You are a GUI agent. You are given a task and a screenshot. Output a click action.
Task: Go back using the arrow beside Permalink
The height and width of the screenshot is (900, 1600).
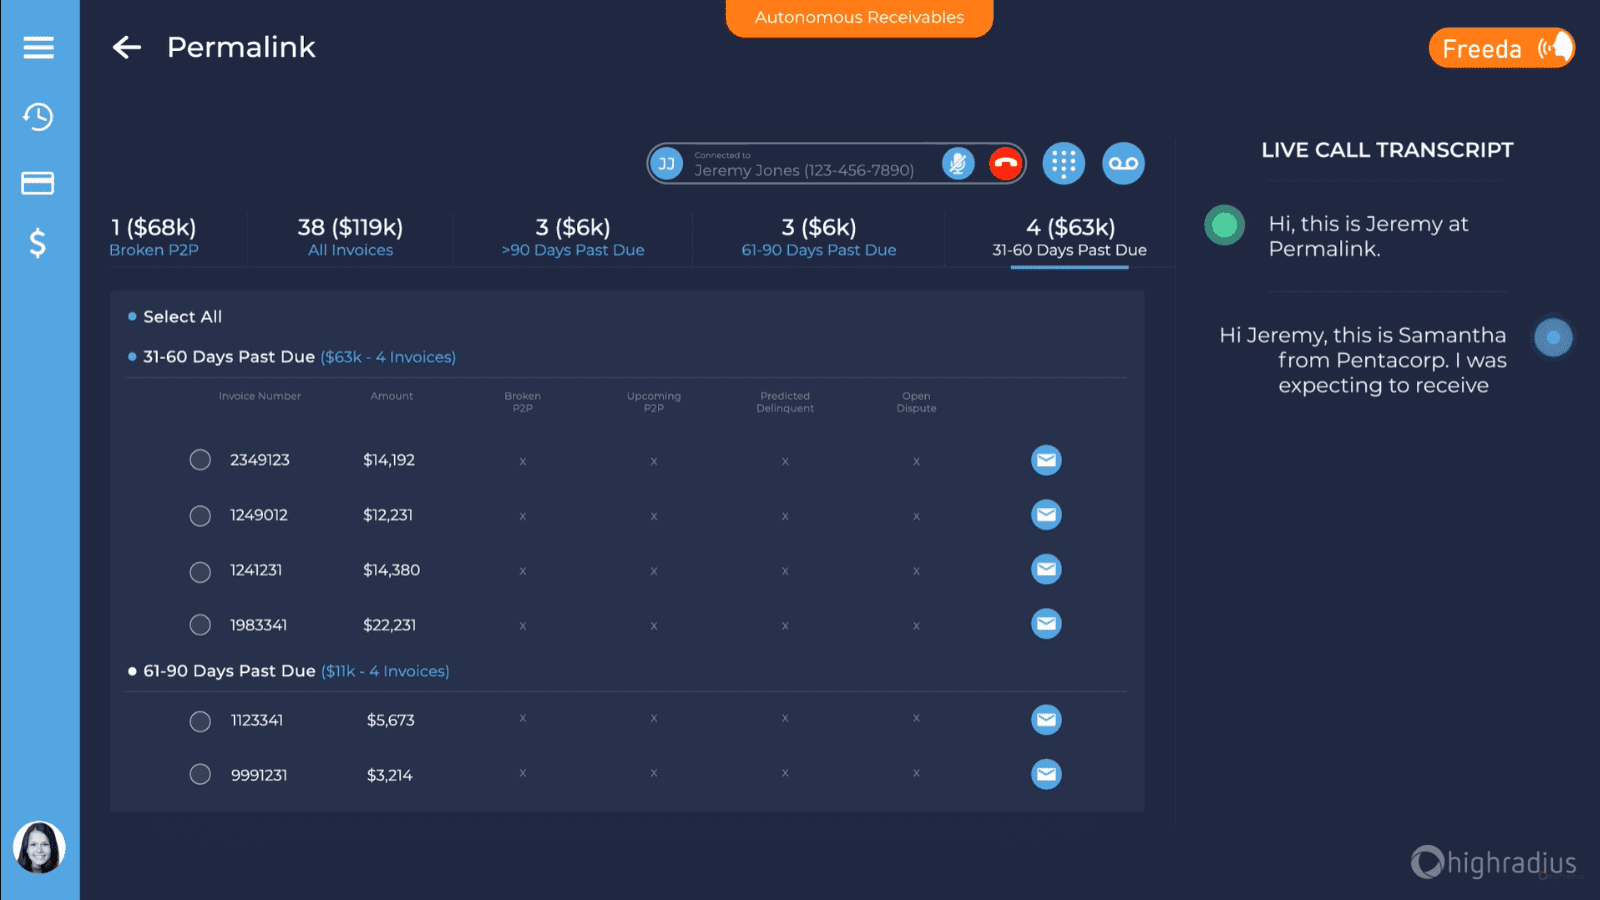pyautogui.click(x=127, y=47)
